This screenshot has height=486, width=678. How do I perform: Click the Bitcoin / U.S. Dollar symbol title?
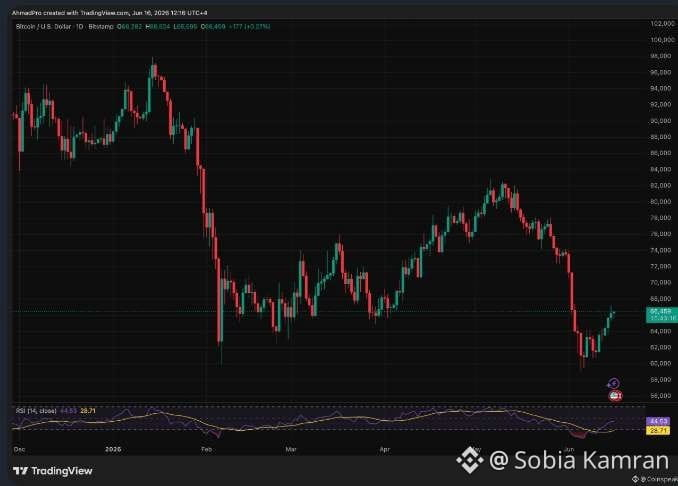[x=43, y=26]
